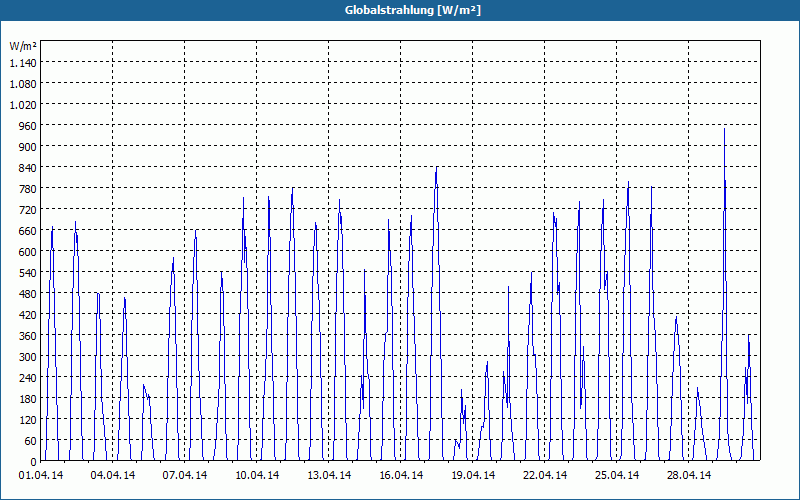
Task: Click the 25.04.14 date label
Action: point(616,475)
